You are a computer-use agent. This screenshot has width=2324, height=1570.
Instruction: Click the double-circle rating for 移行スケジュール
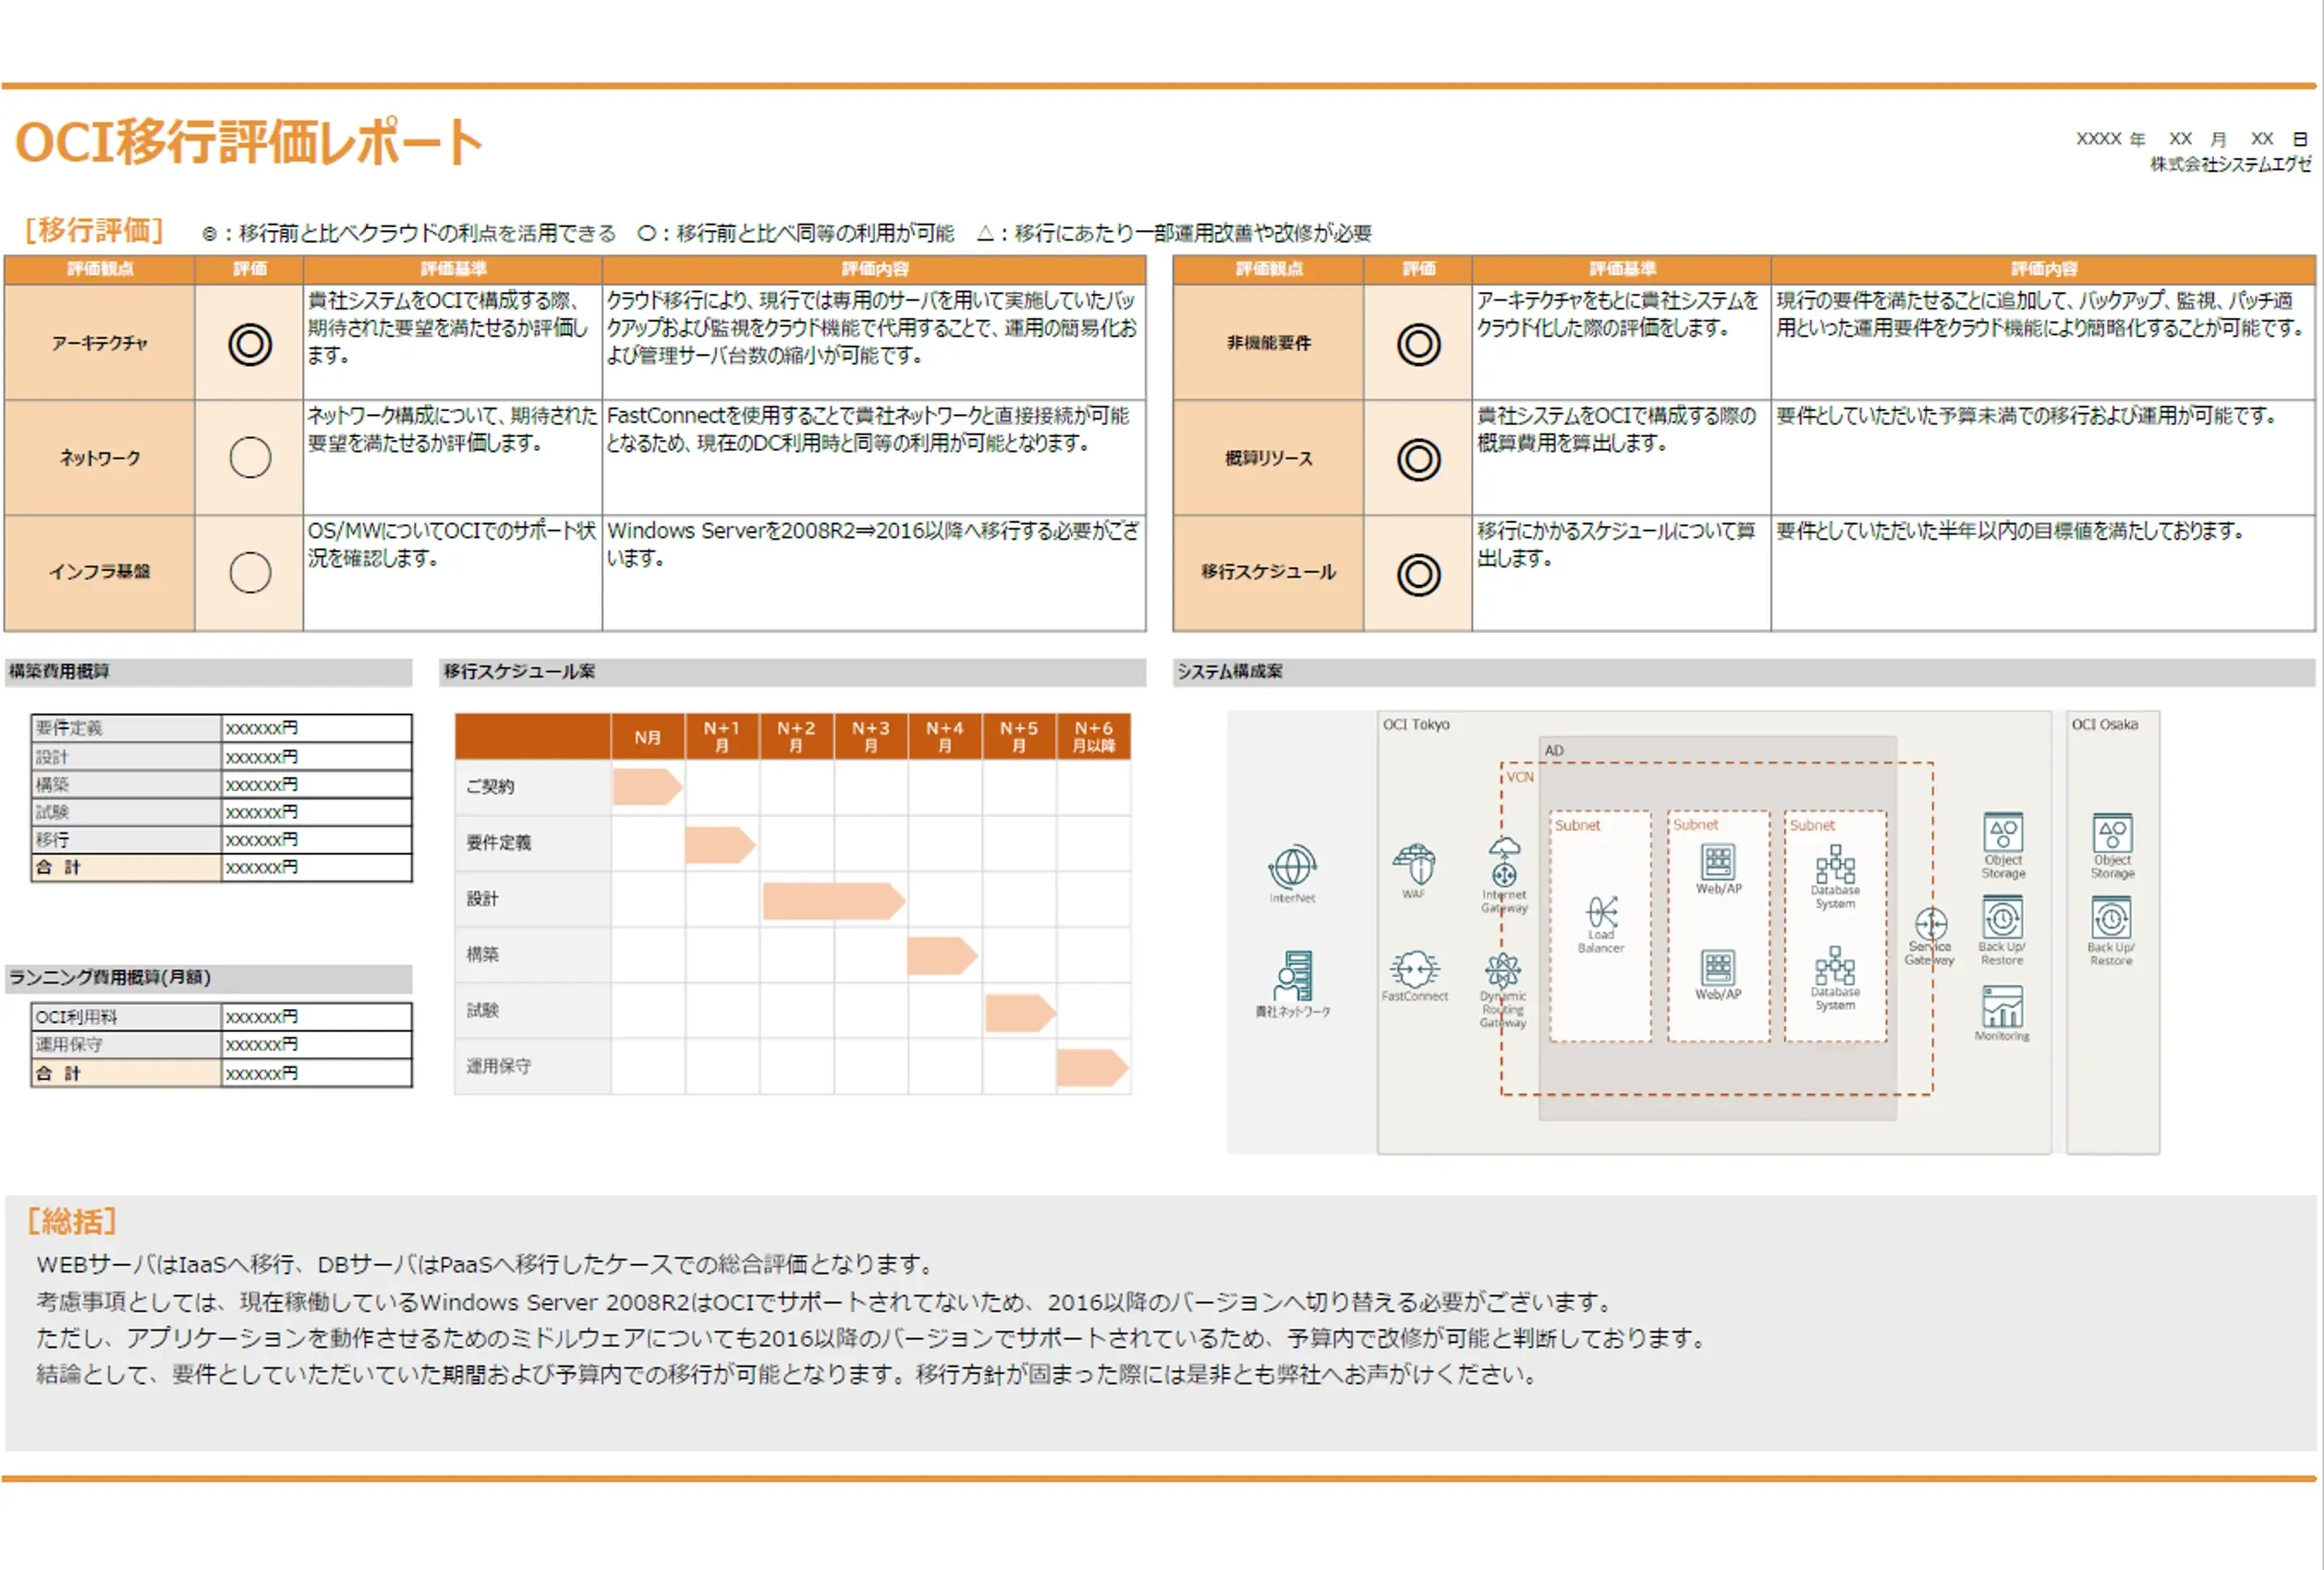click(1418, 574)
